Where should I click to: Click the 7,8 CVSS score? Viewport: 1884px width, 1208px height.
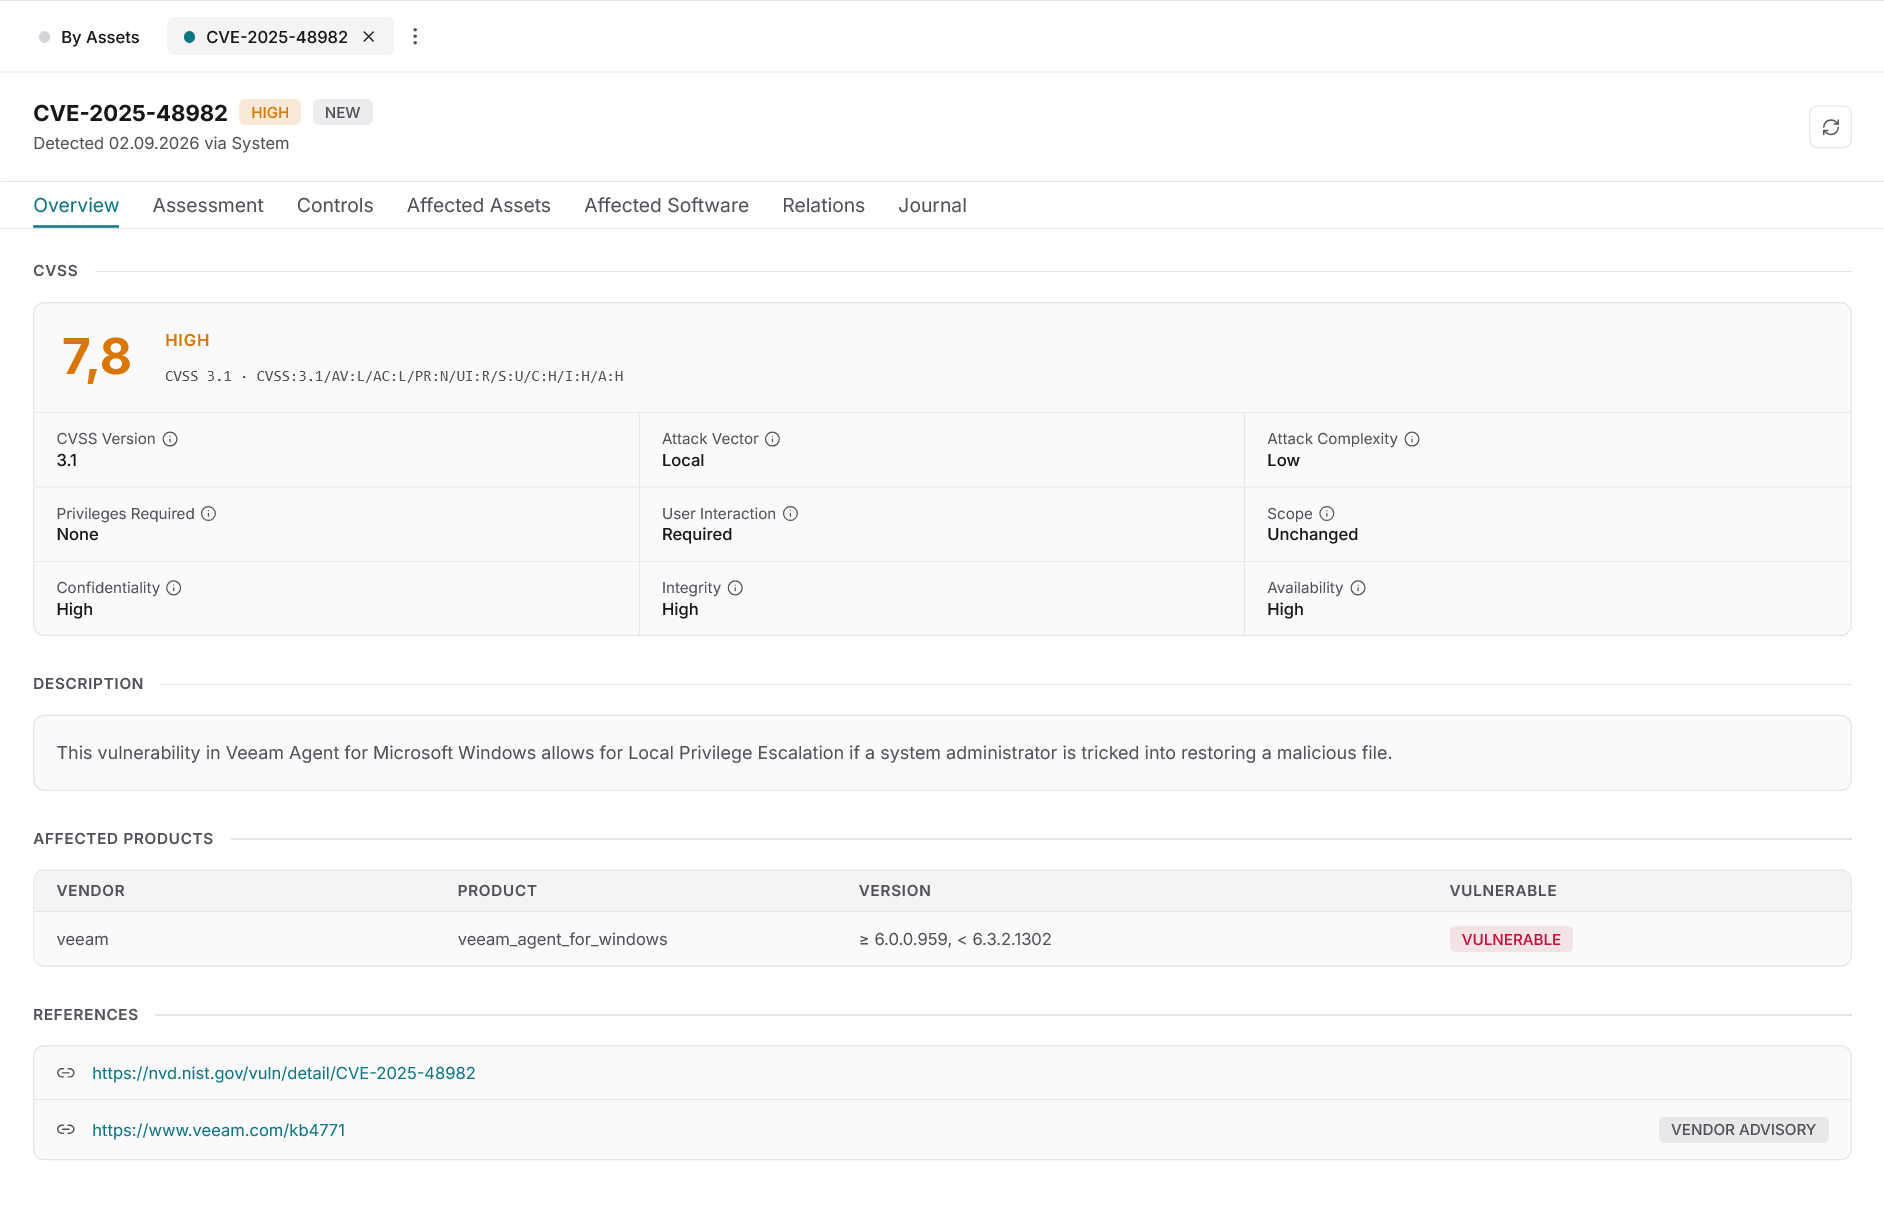click(96, 357)
